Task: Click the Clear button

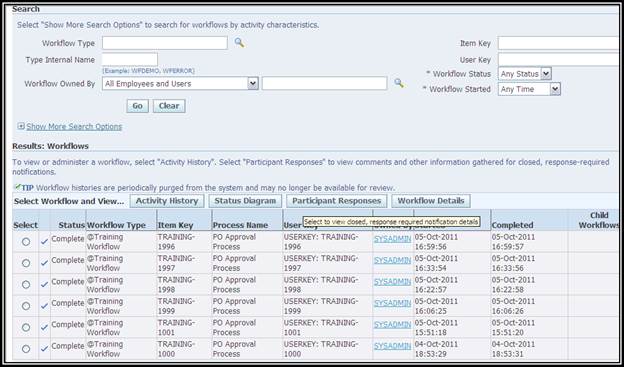Action: click(169, 106)
